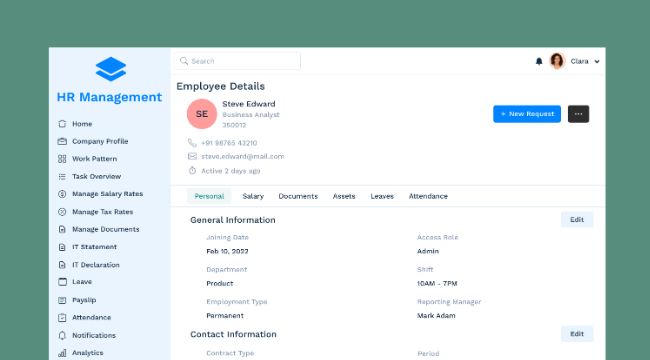Switch to the Salary tab
The width and height of the screenshot is (650, 360).
pyautogui.click(x=253, y=196)
